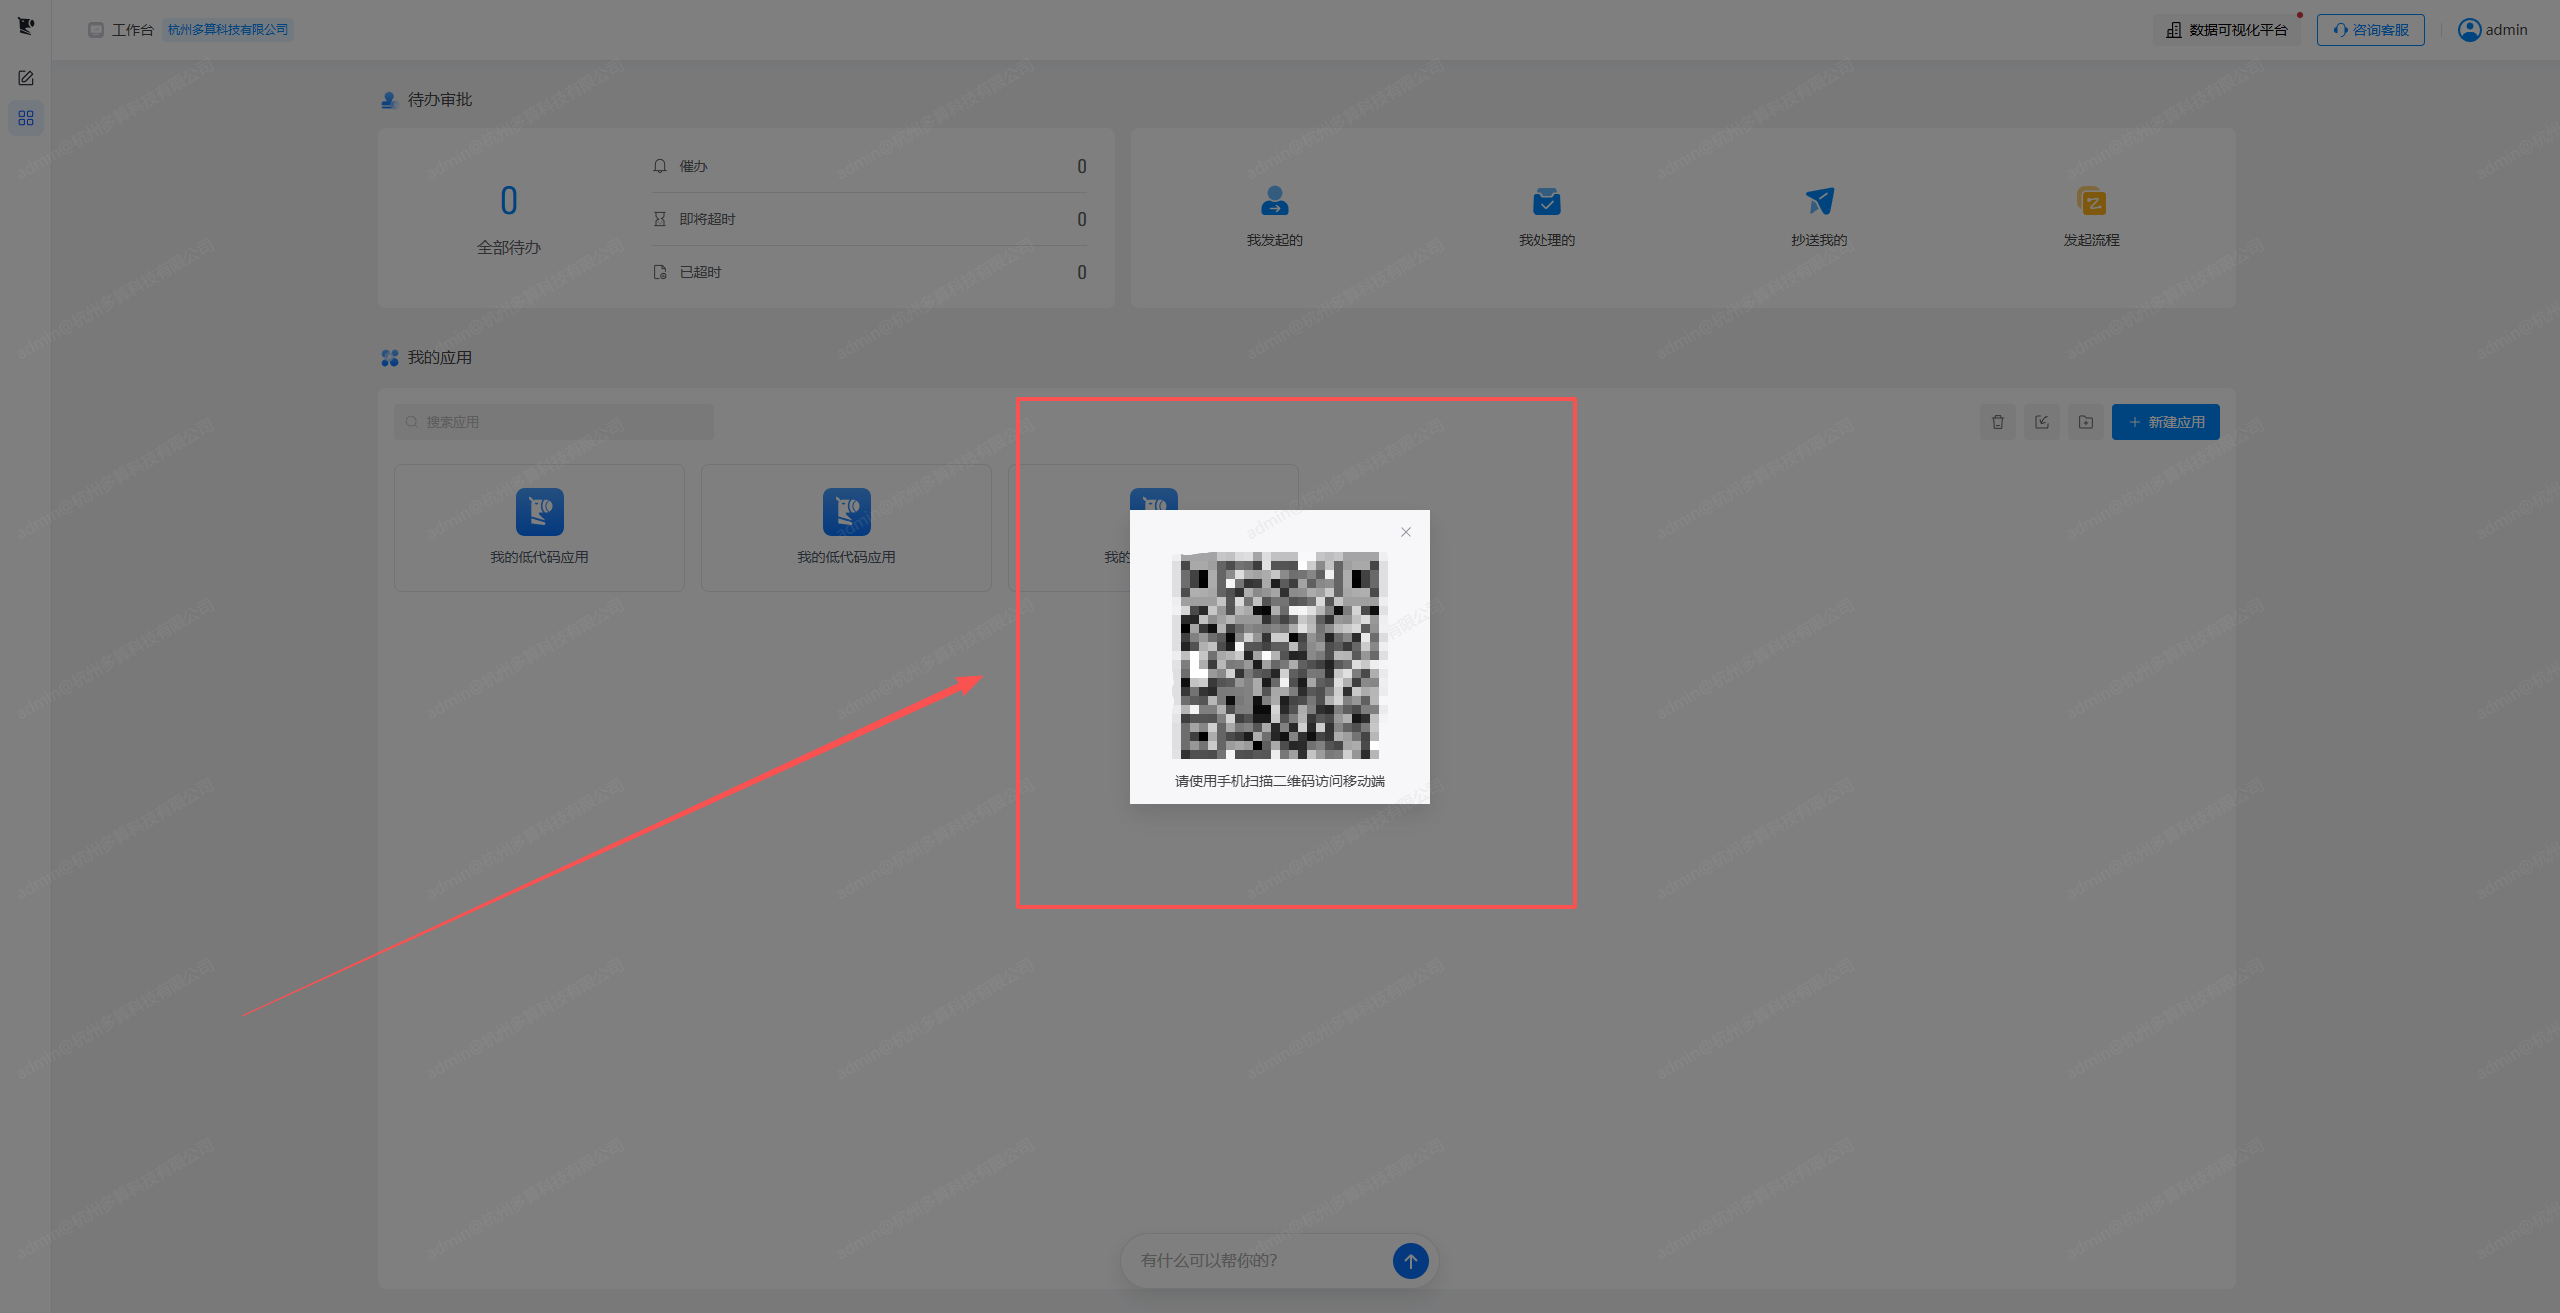Click the import app icon beside trash
Viewport: 2560px width, 1313px height.
[x=2042, y=422]
